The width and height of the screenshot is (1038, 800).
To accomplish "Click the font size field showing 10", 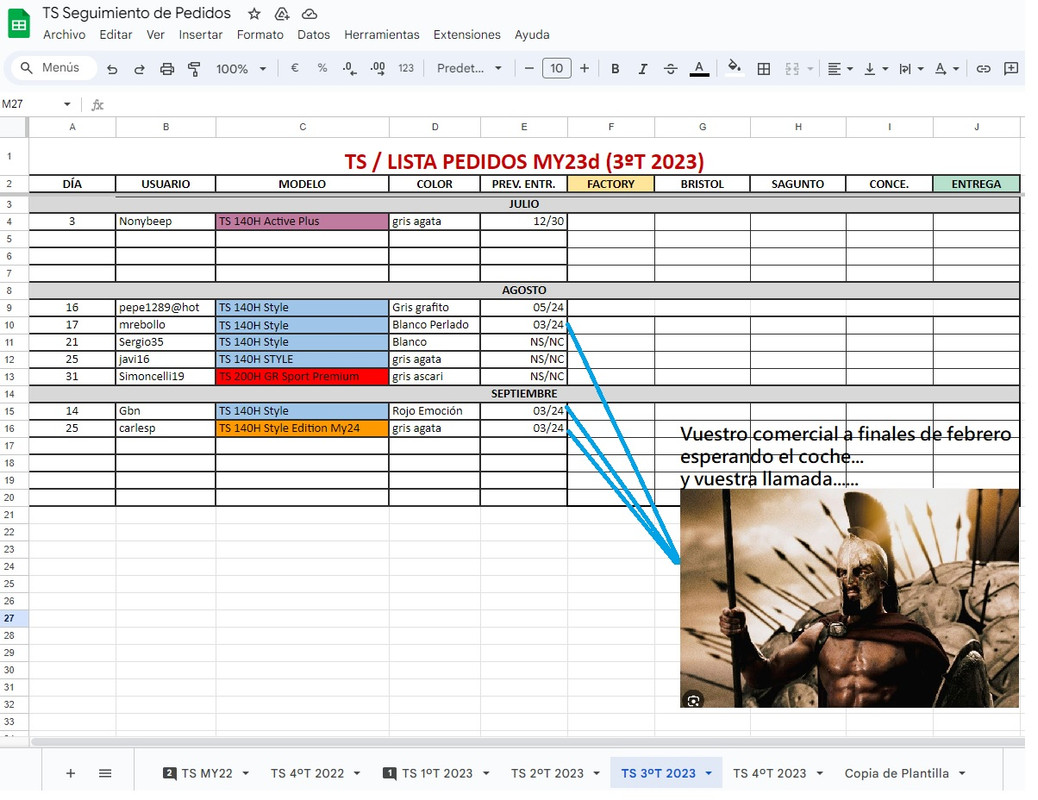I will (x=557, y=68).
